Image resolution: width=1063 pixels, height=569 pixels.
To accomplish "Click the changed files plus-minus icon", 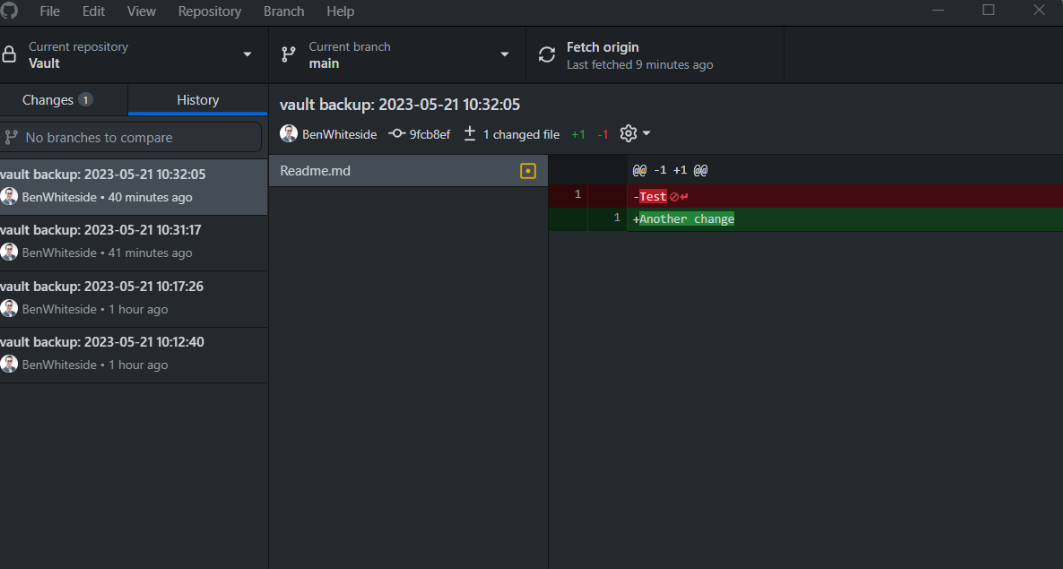I will [x=469, y=134].
